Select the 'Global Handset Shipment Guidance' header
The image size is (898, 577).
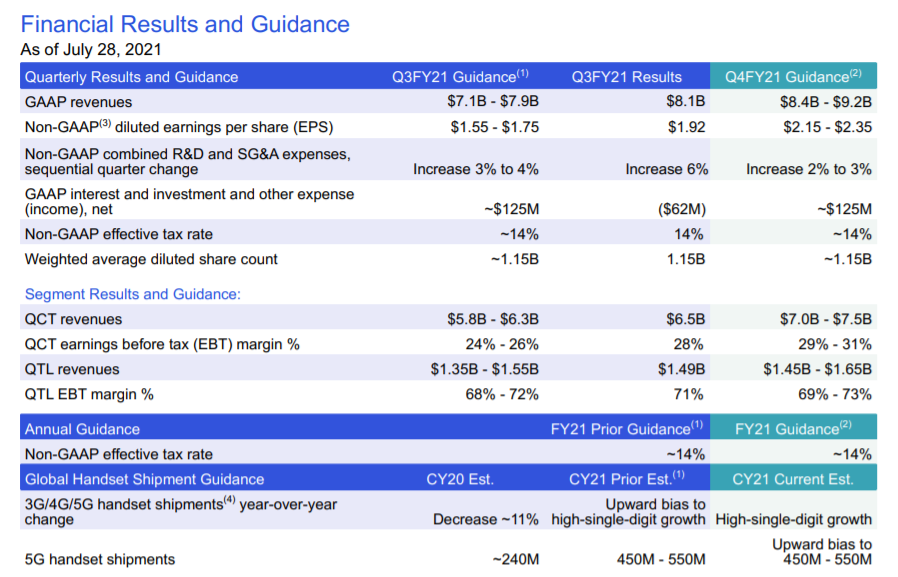tap(144, 479)
